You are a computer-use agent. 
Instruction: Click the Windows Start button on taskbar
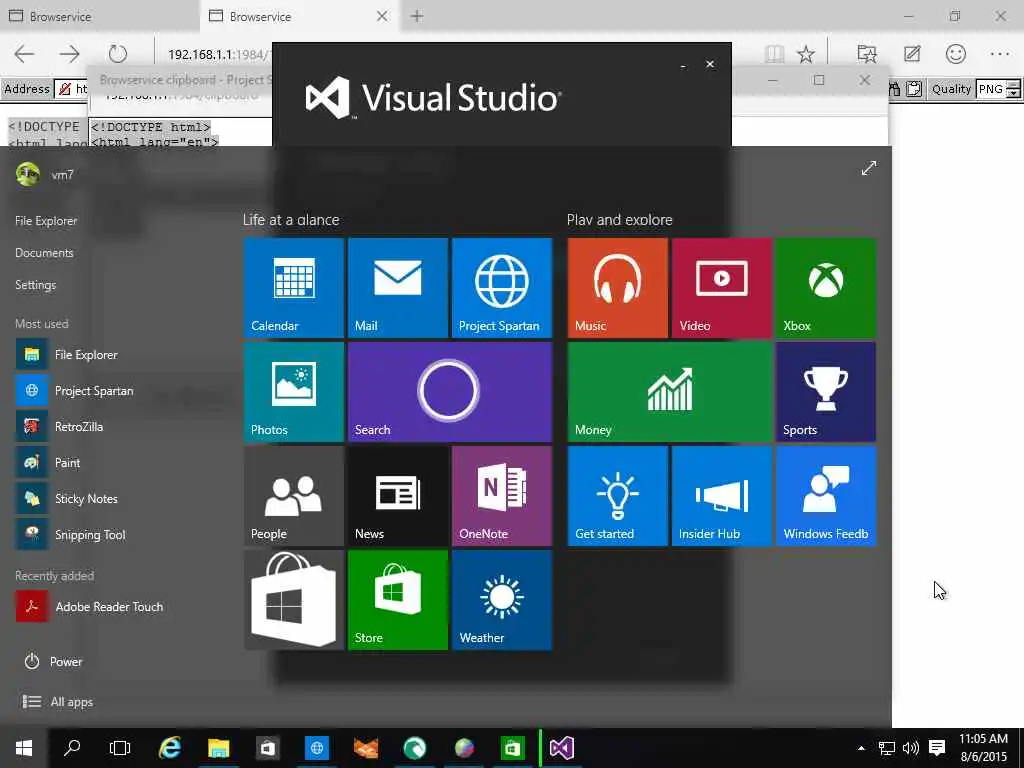(x=24, y=748)
